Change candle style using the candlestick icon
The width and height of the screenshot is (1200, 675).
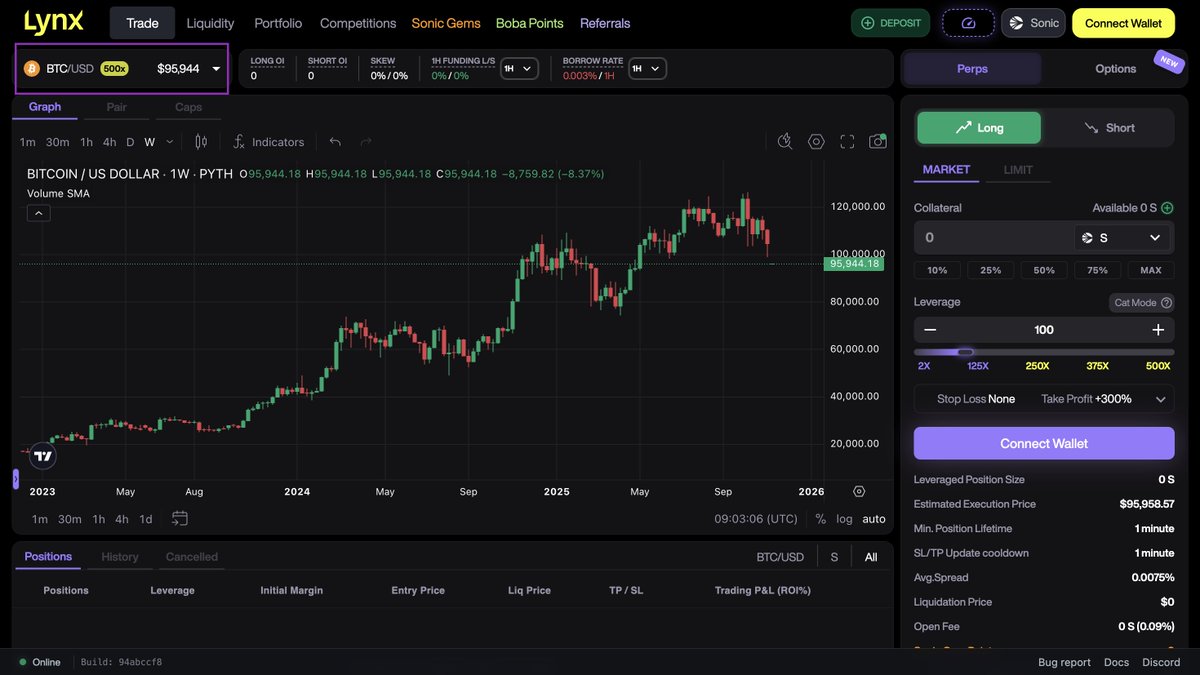pyautogui.click(x=200, y=142)
